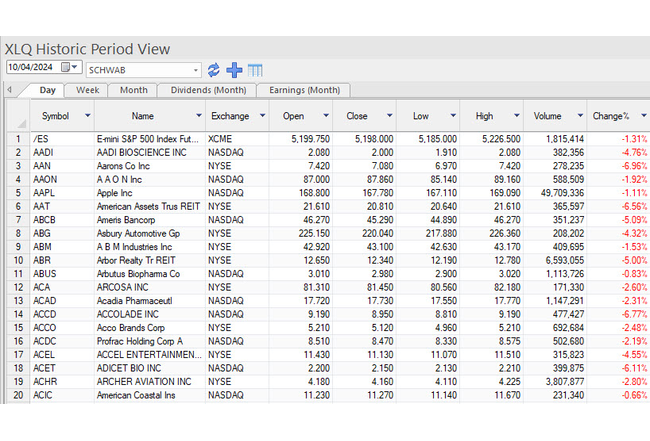650x441 pixels.
Task: Open the Earnings (Month) tab
Action: coord(303,90)
